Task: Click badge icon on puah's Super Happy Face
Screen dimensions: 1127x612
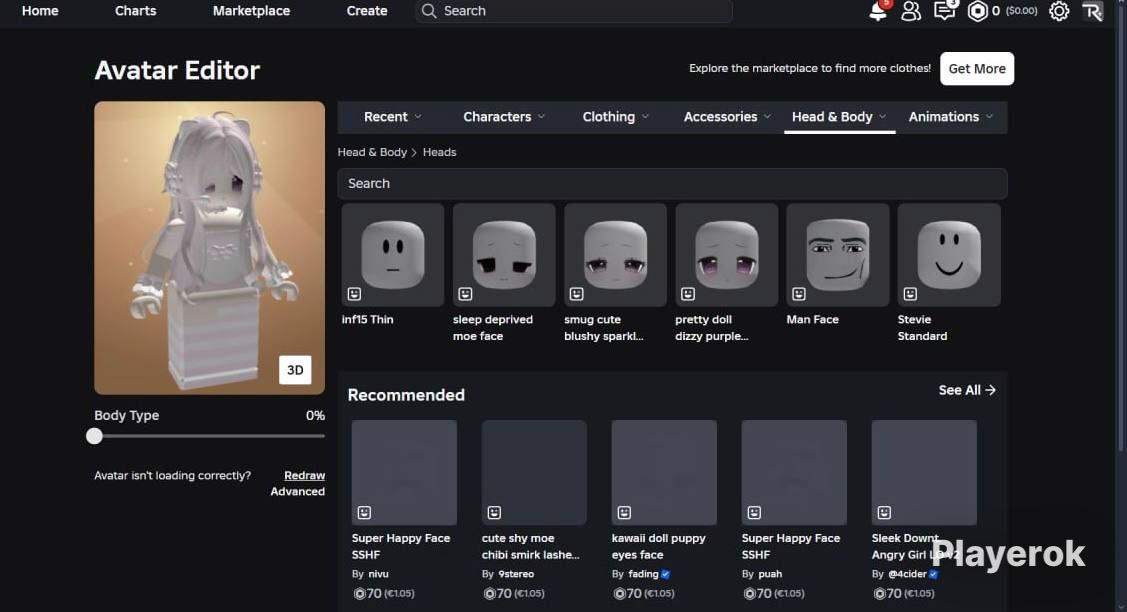Action: coord(754,512)
